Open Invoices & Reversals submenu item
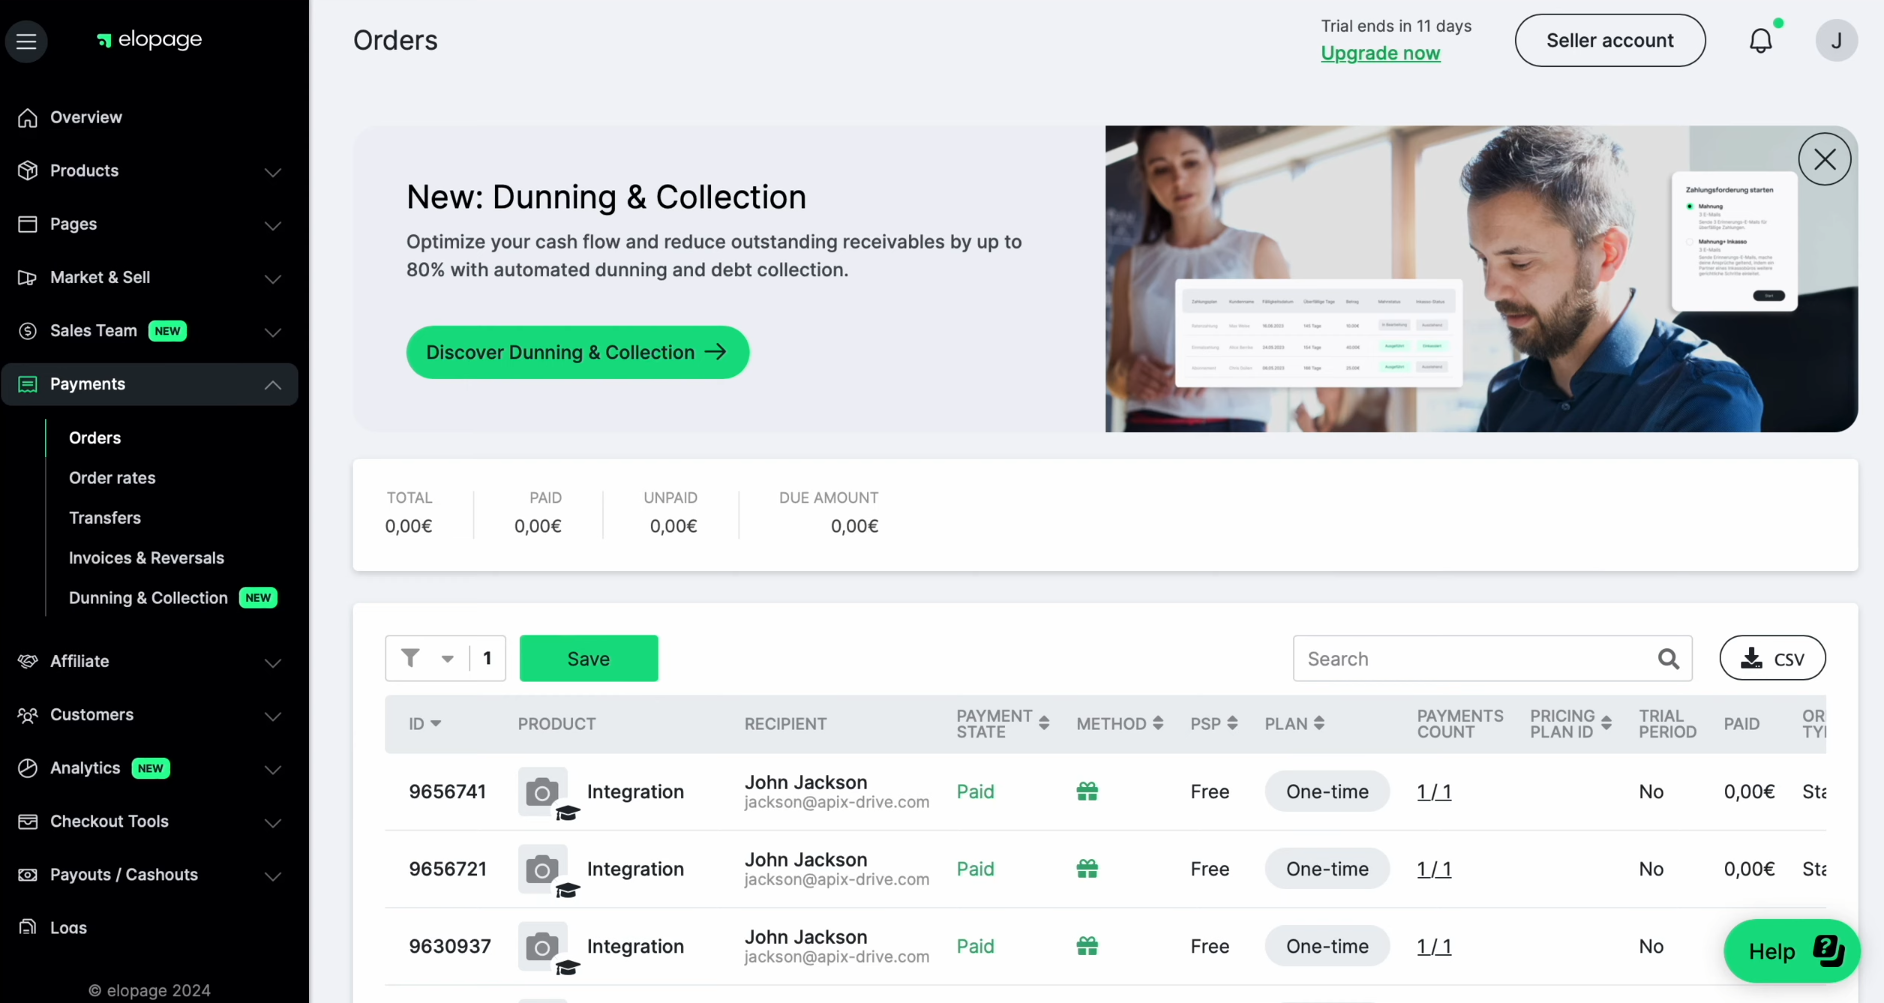1884x1003 pixels. click(146, 558)
